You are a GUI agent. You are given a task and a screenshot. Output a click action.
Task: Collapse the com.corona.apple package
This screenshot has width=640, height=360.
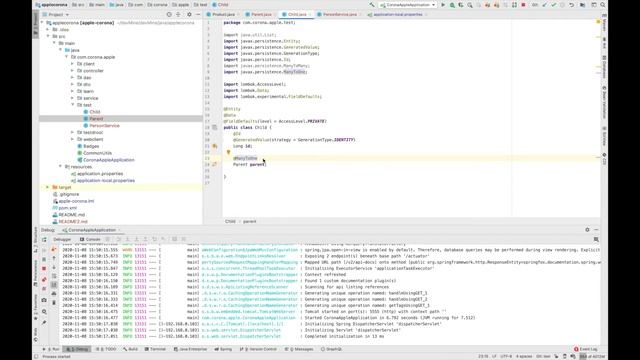click(x=67, y=57)
